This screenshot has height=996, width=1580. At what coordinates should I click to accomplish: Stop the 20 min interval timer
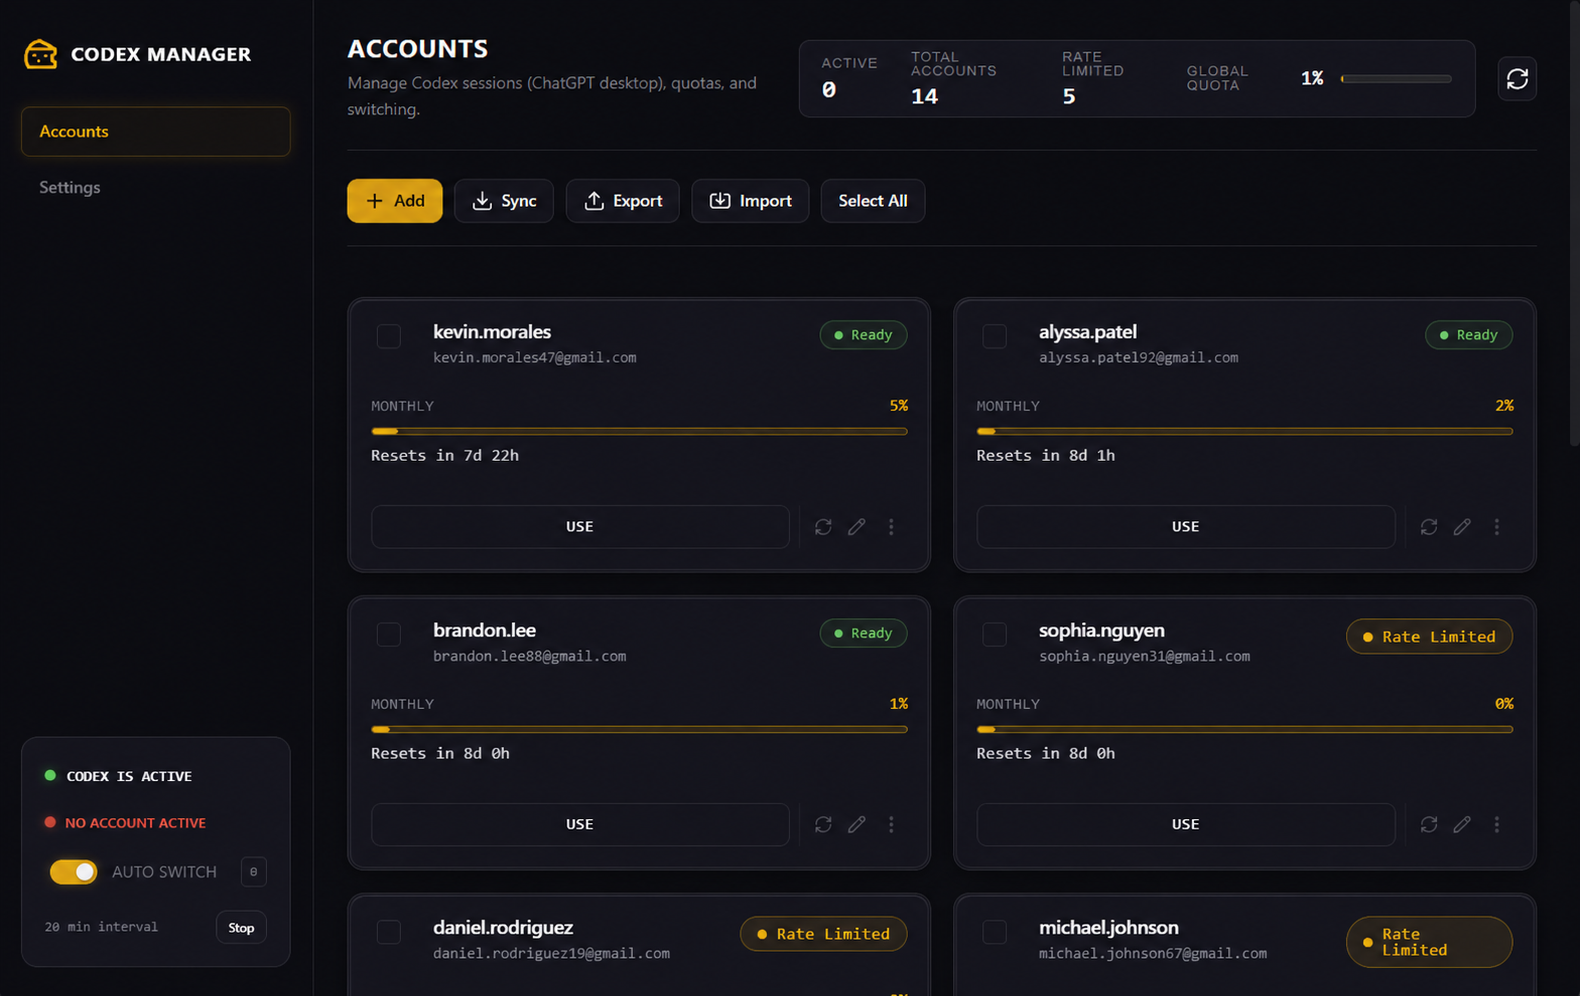pos(241,928)
